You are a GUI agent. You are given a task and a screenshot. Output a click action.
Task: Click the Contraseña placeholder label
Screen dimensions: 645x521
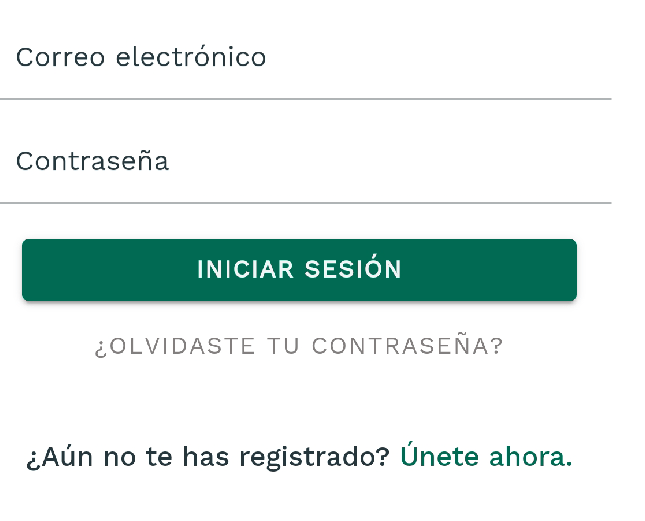[x=92, y=161]
